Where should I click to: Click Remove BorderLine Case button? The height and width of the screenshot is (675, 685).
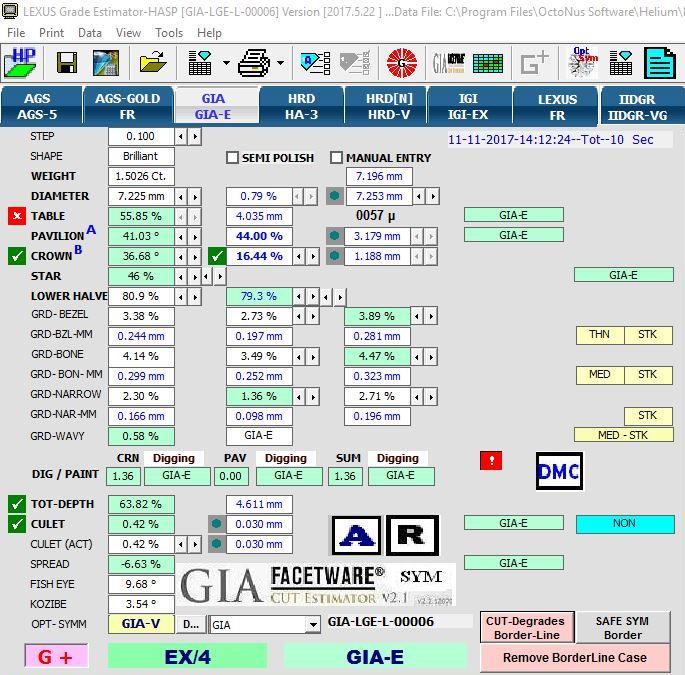(575, 658)
